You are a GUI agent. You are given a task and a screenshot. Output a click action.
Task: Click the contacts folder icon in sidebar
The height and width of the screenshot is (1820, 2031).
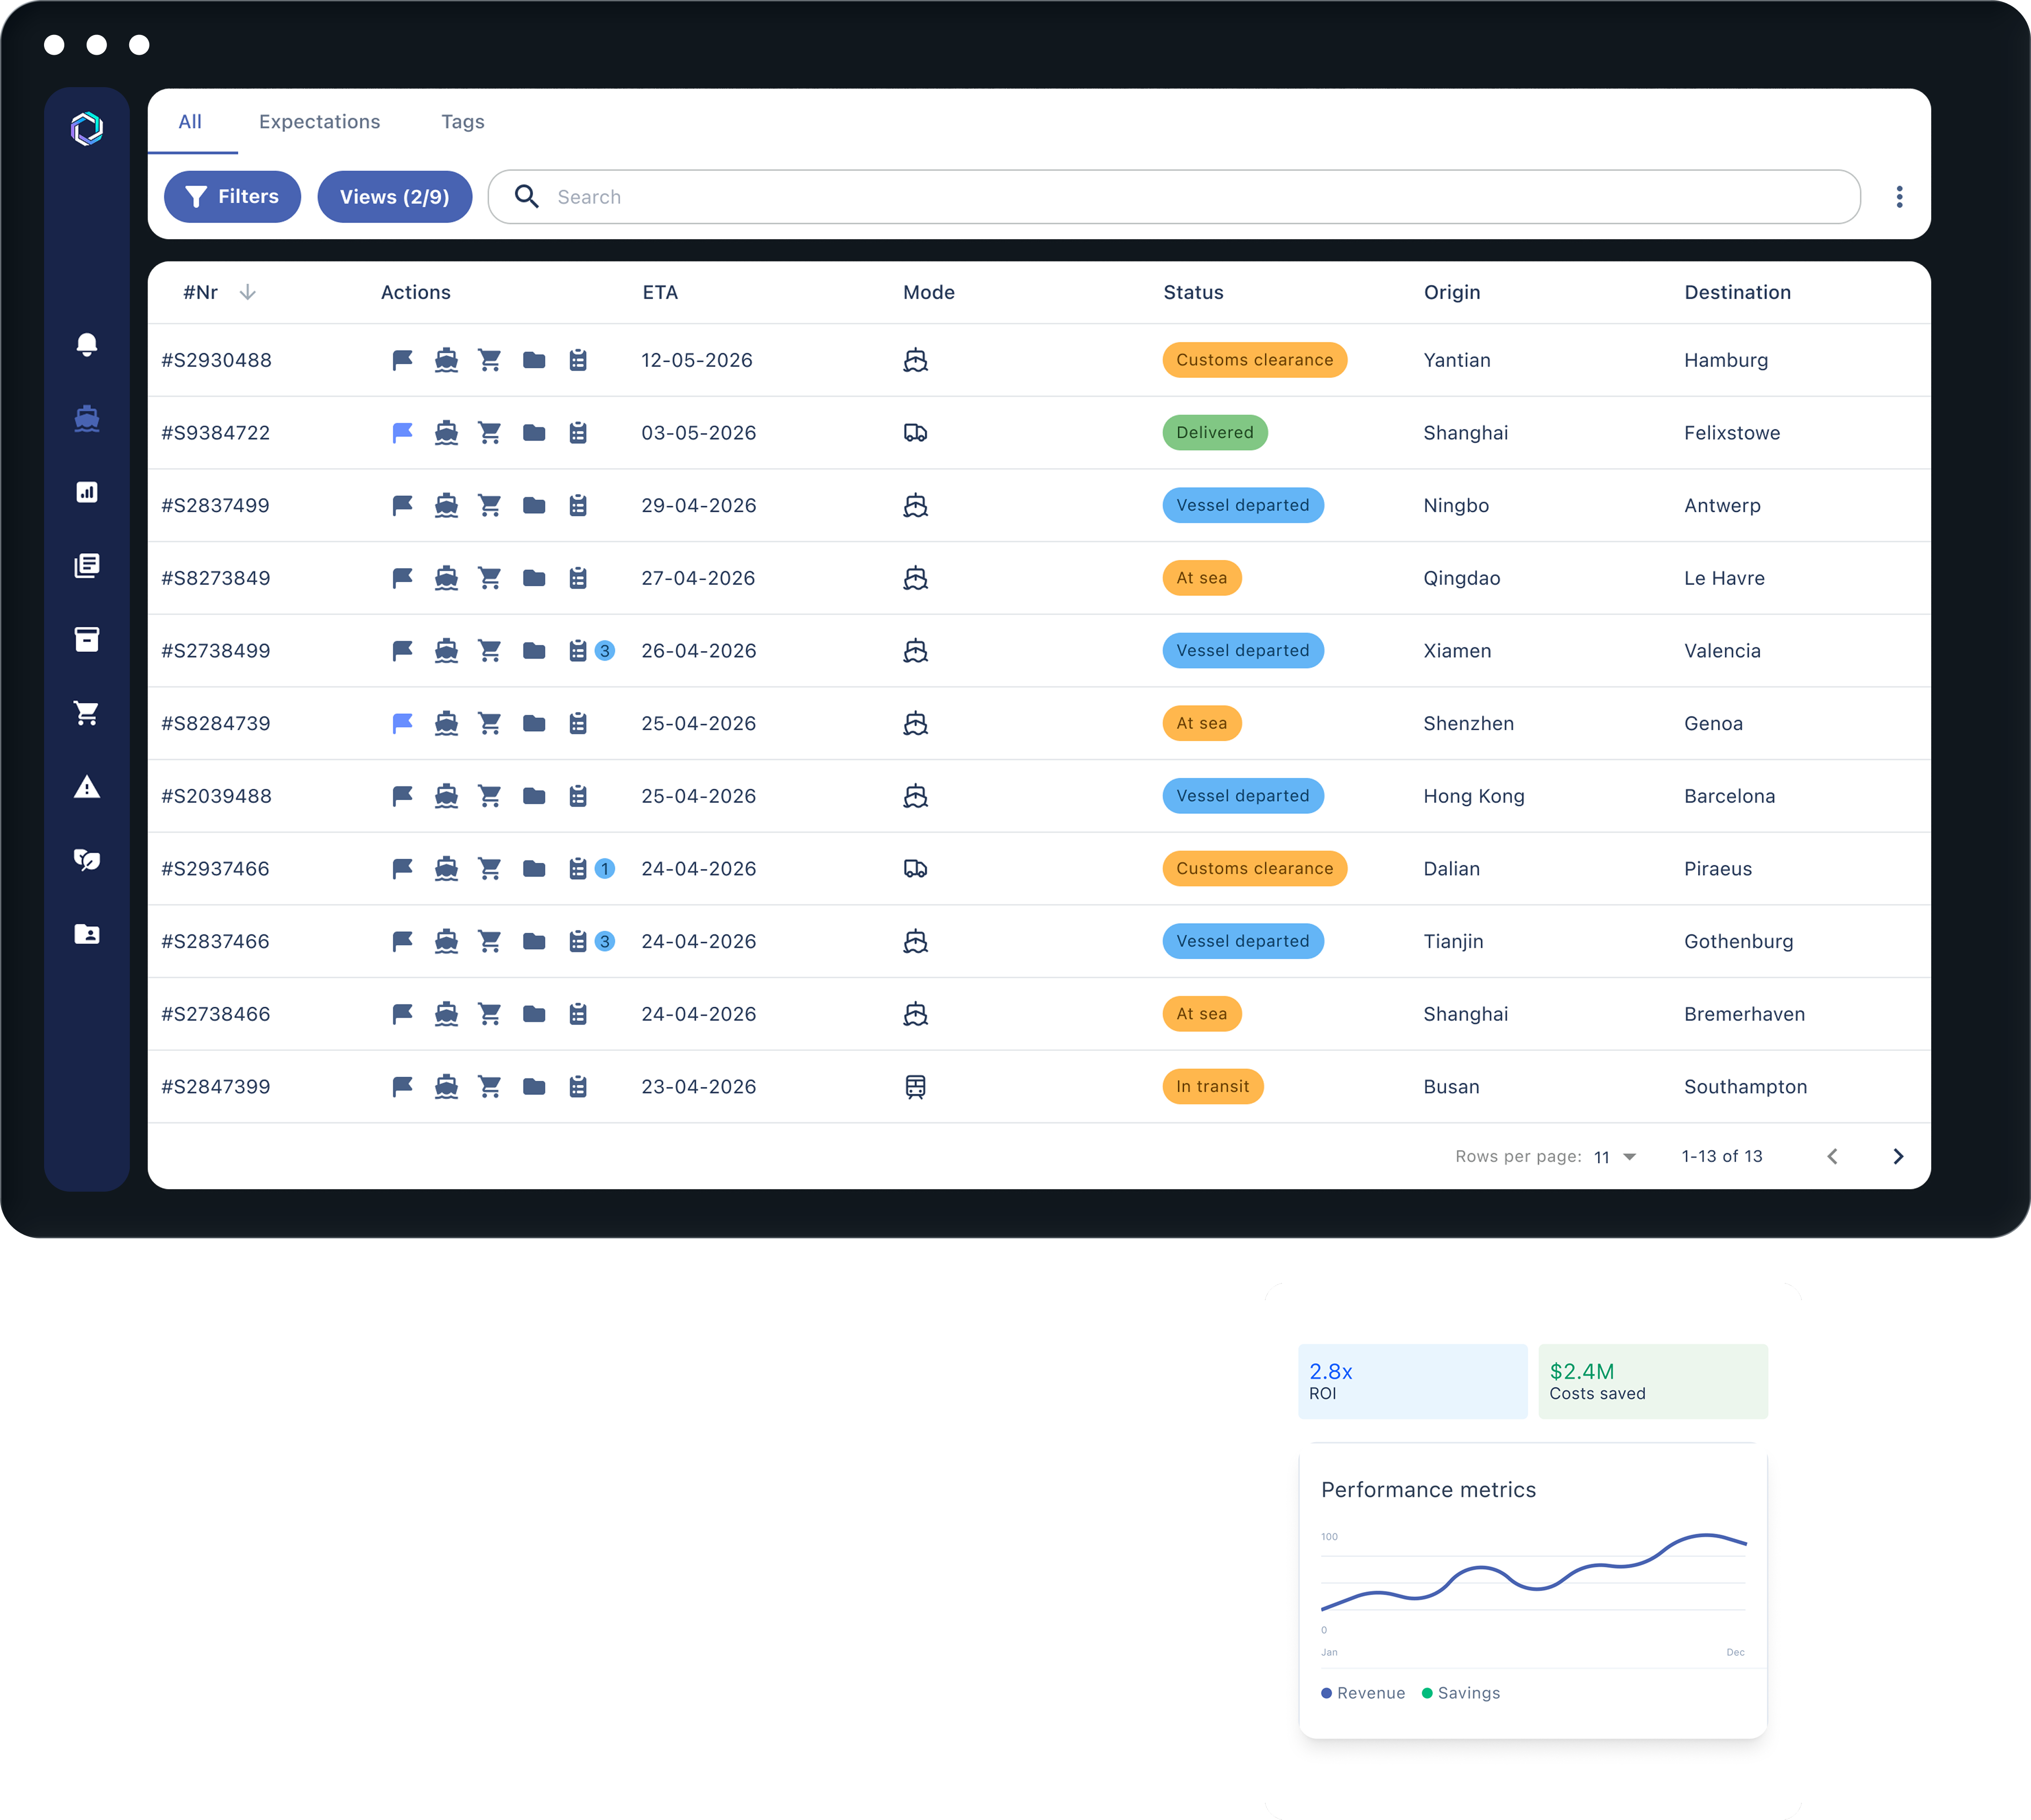[87, 934]
